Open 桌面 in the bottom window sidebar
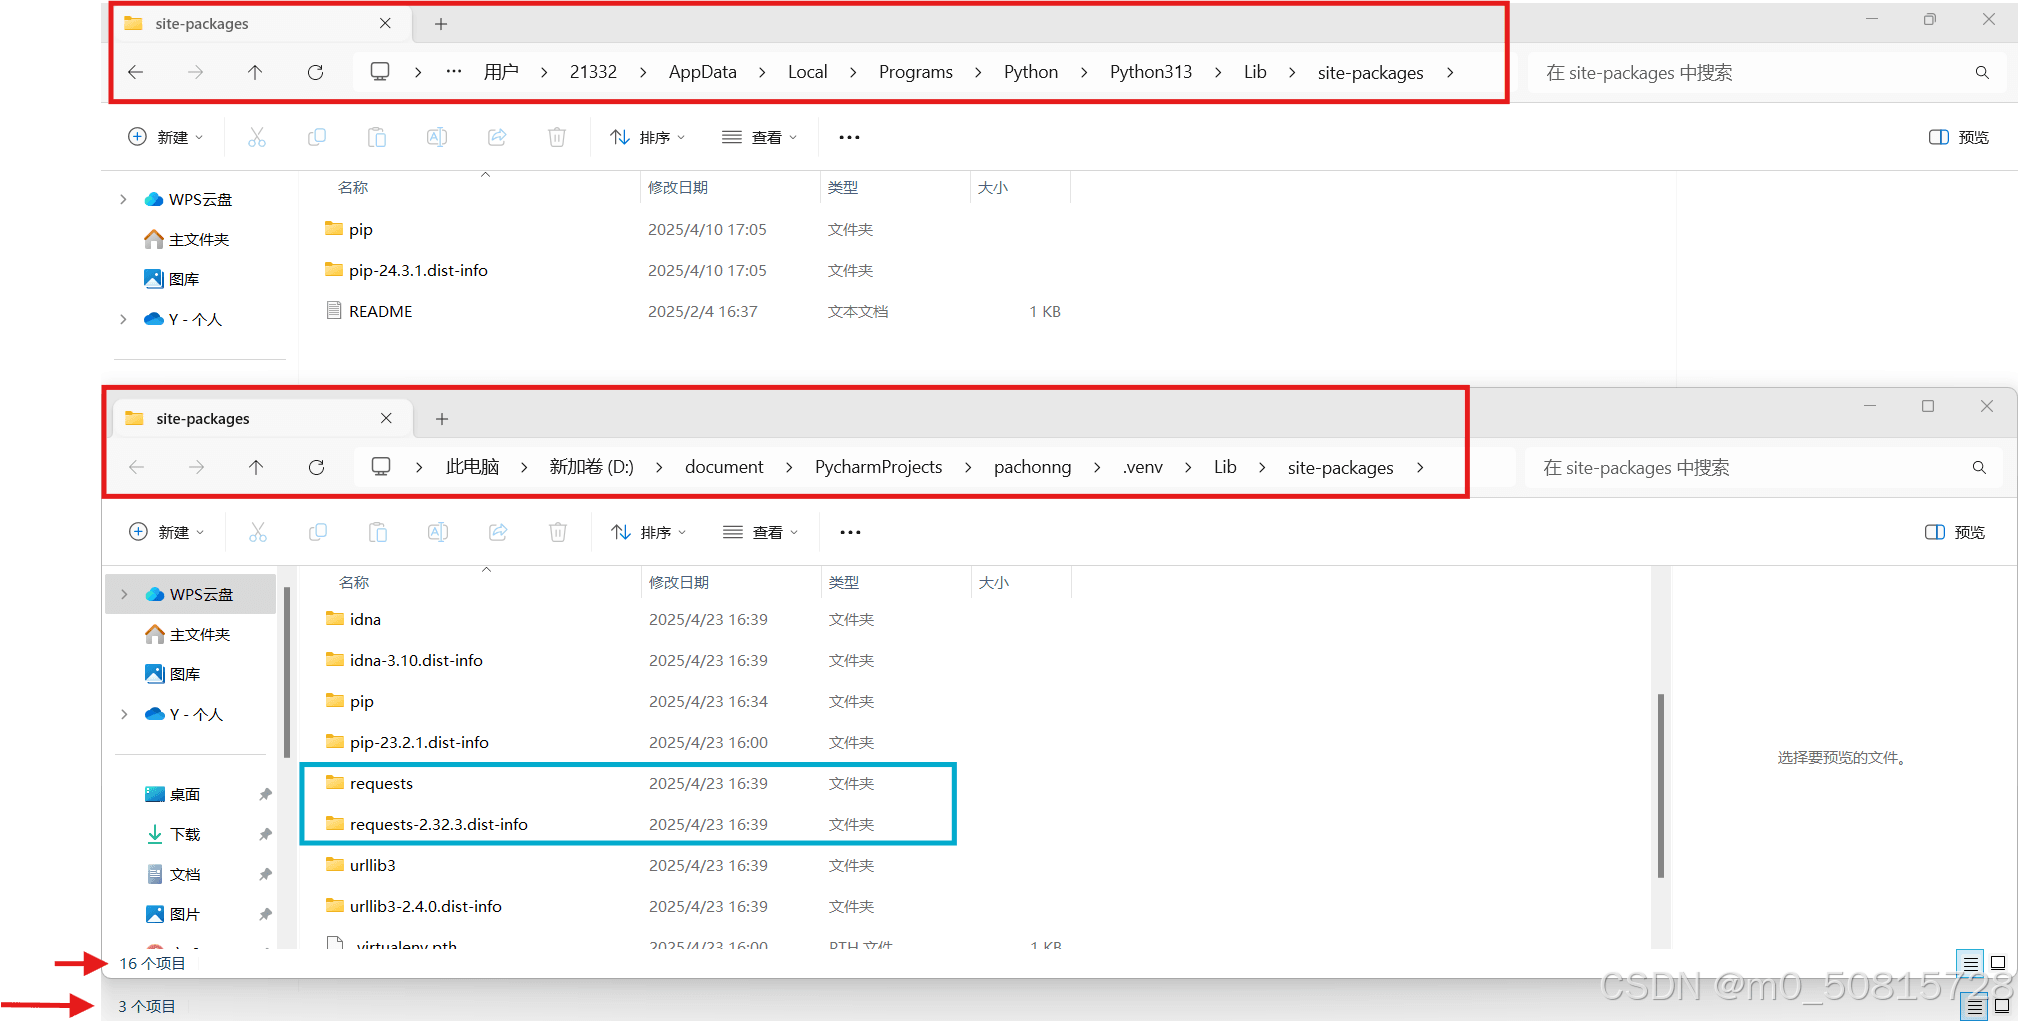The height and width of the screenshot is (1021, 2018). pos(185,794)
